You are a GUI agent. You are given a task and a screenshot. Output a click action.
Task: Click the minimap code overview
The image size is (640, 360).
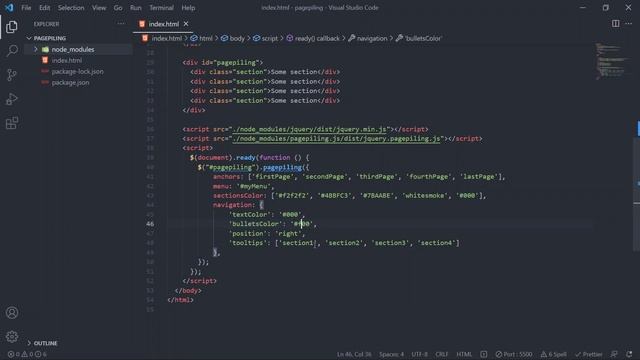click(x=611, y=61)
